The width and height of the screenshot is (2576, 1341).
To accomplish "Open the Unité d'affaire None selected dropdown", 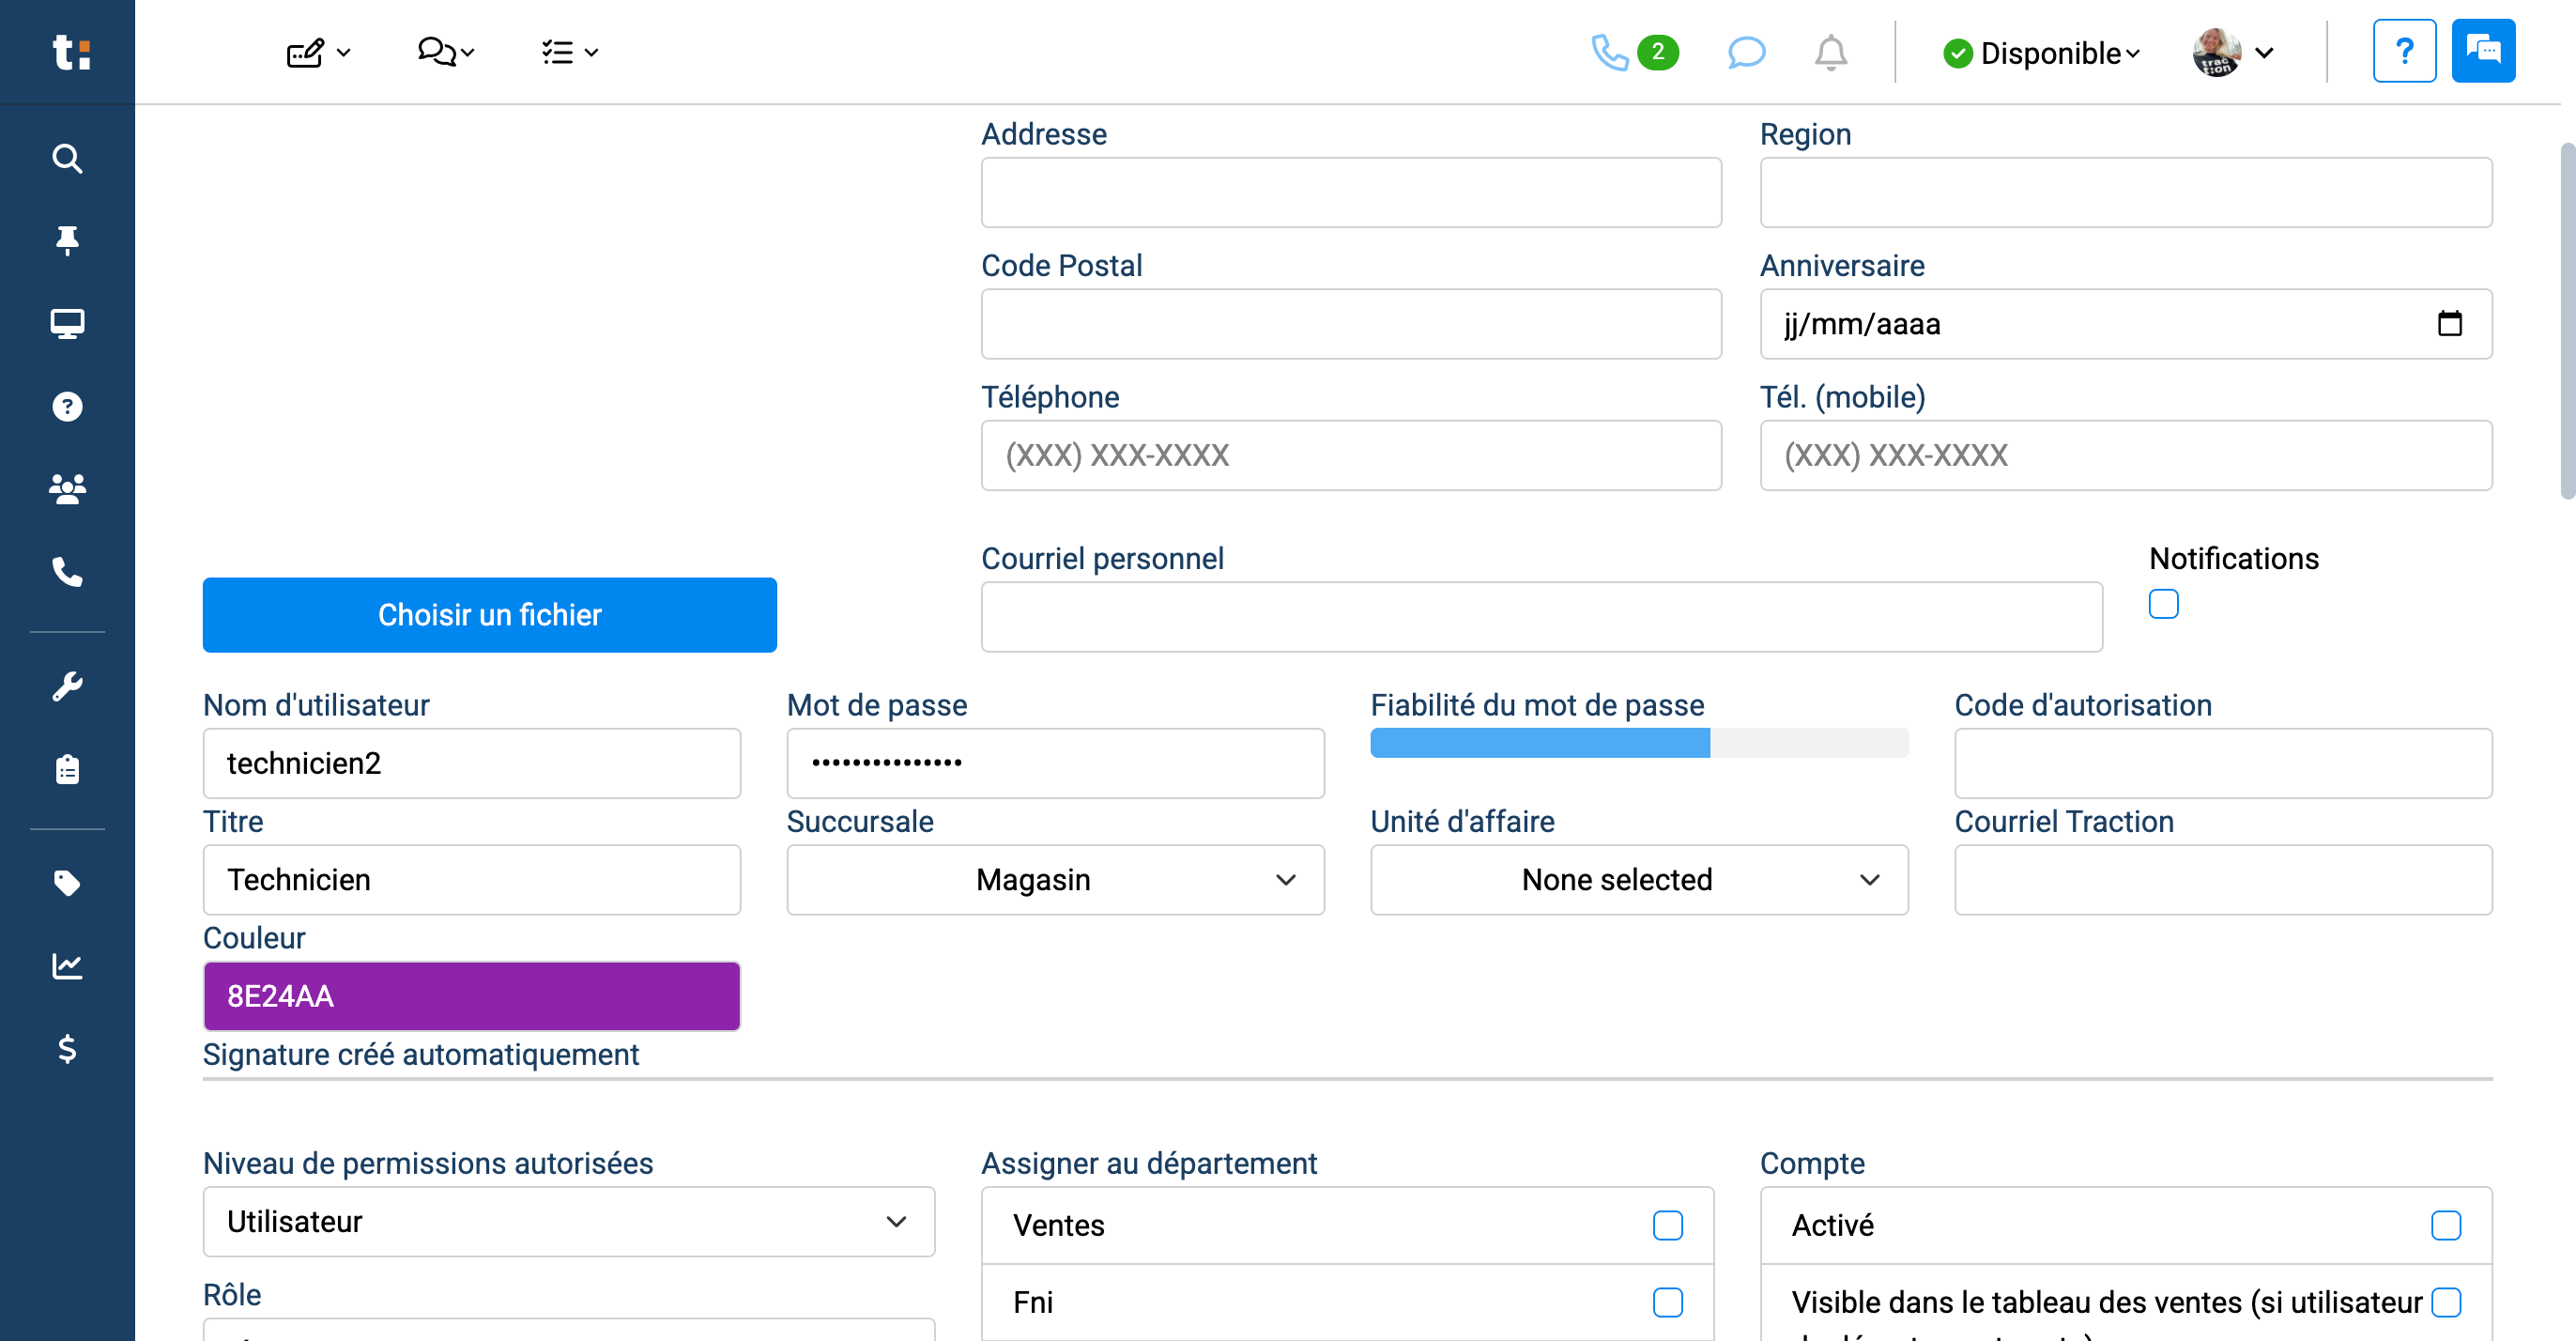I will pyautogui.click(x=1639, y=880).
